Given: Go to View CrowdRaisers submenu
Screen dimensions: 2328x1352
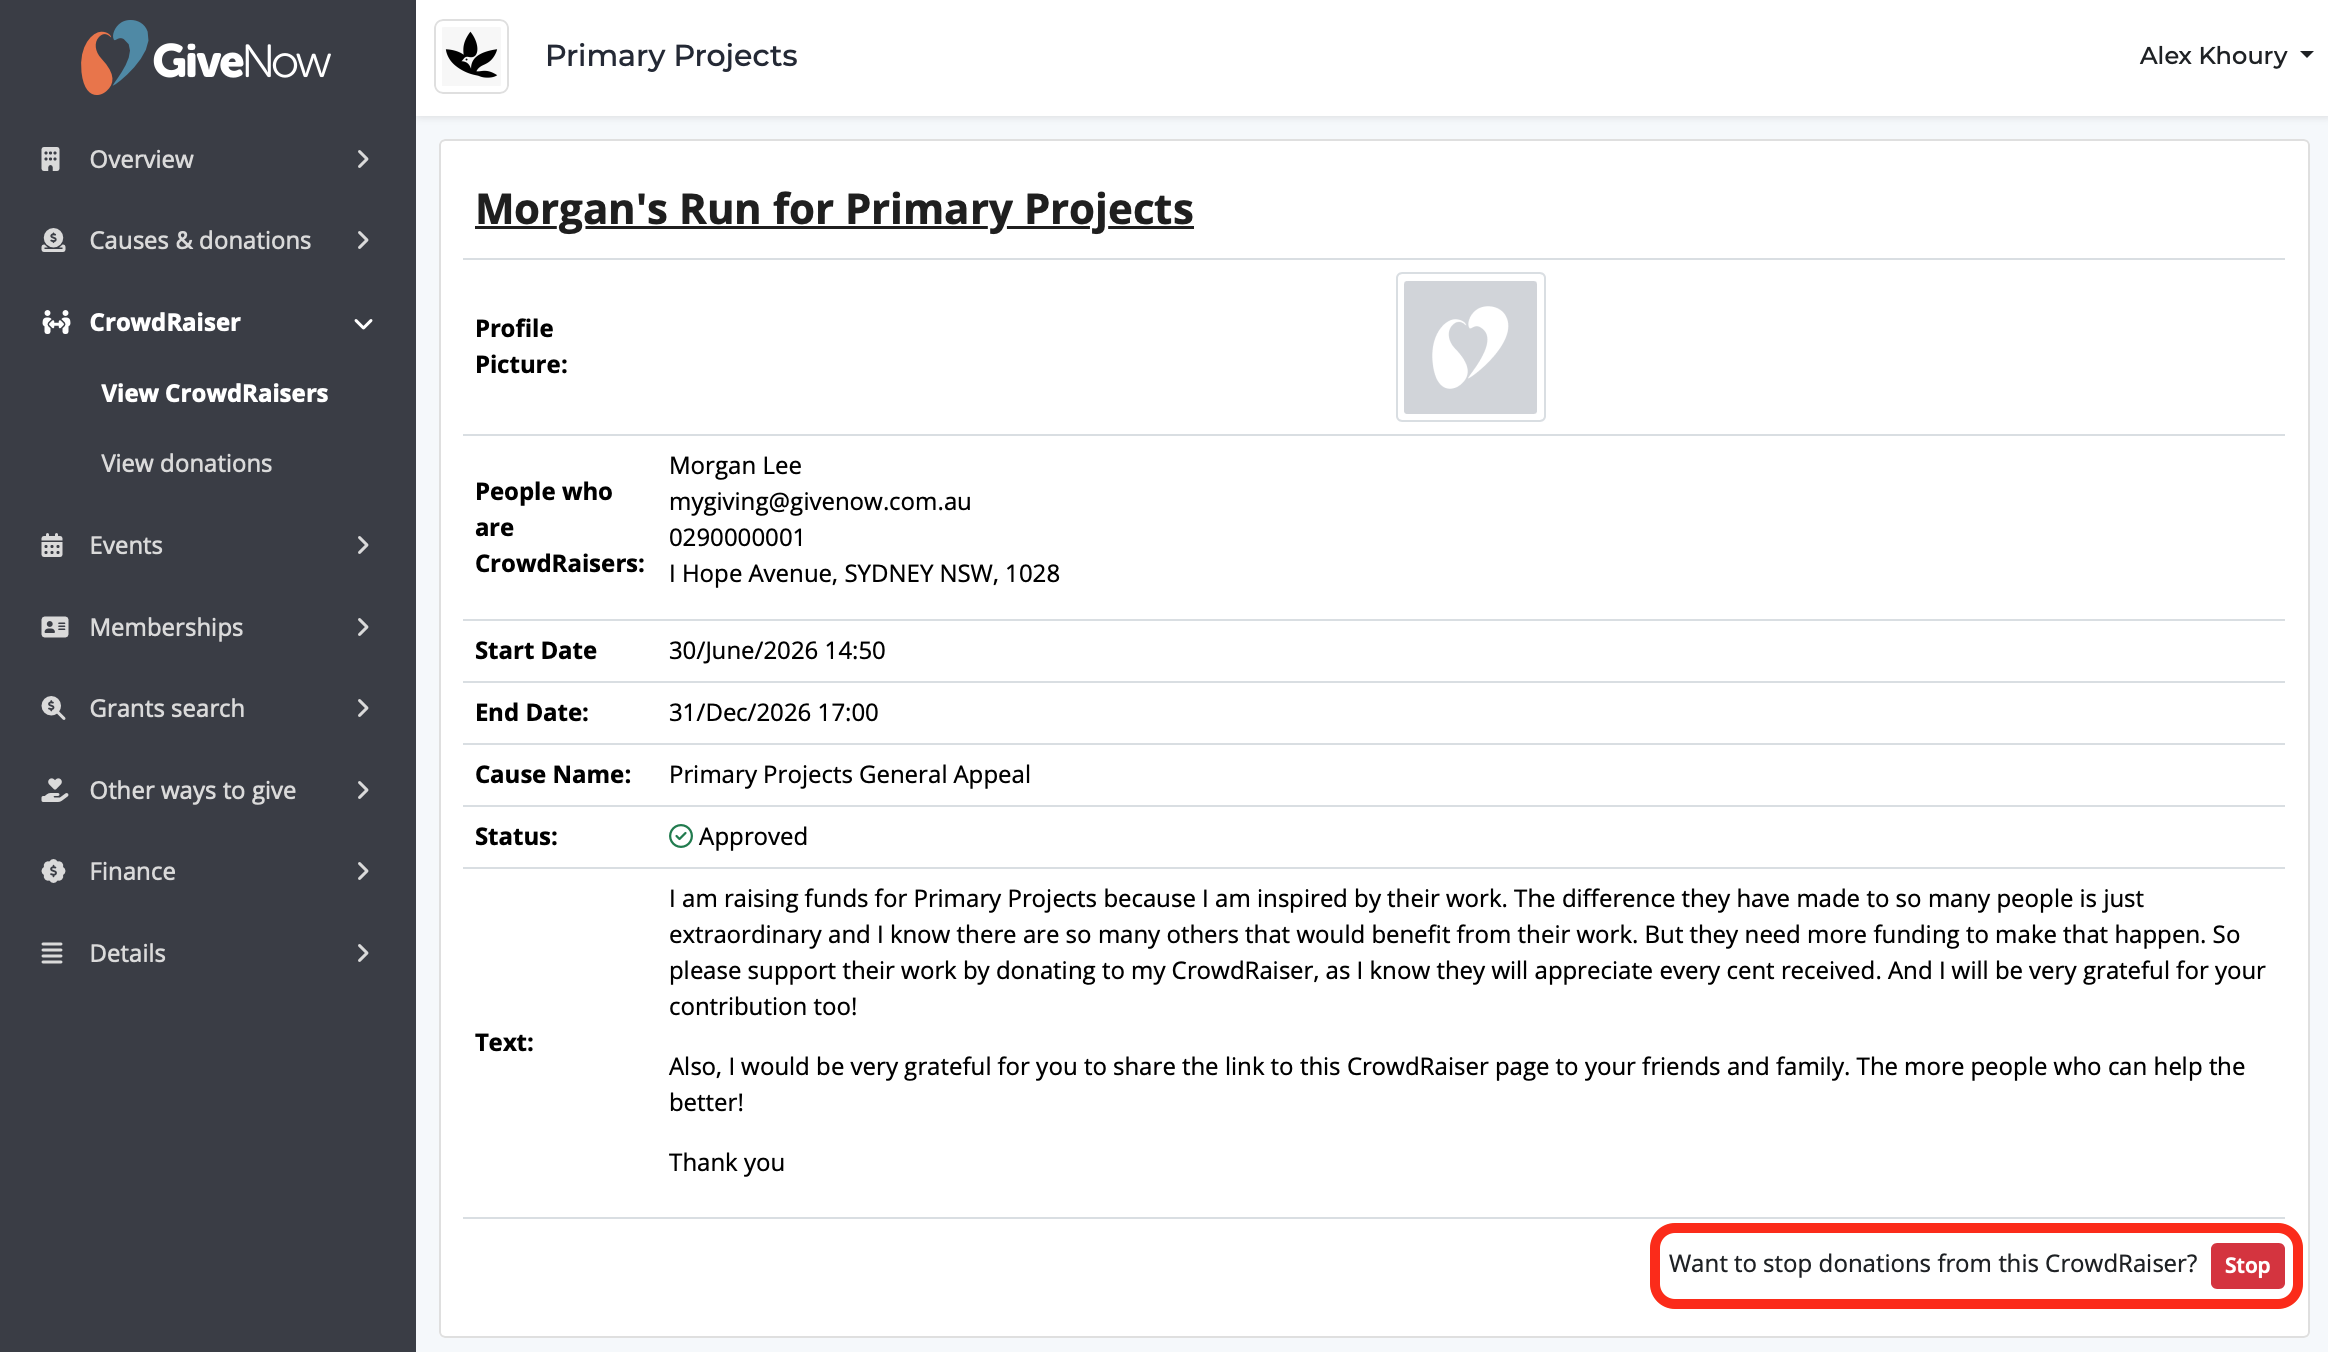Looking at the screenshot, I should coord(214,393).
